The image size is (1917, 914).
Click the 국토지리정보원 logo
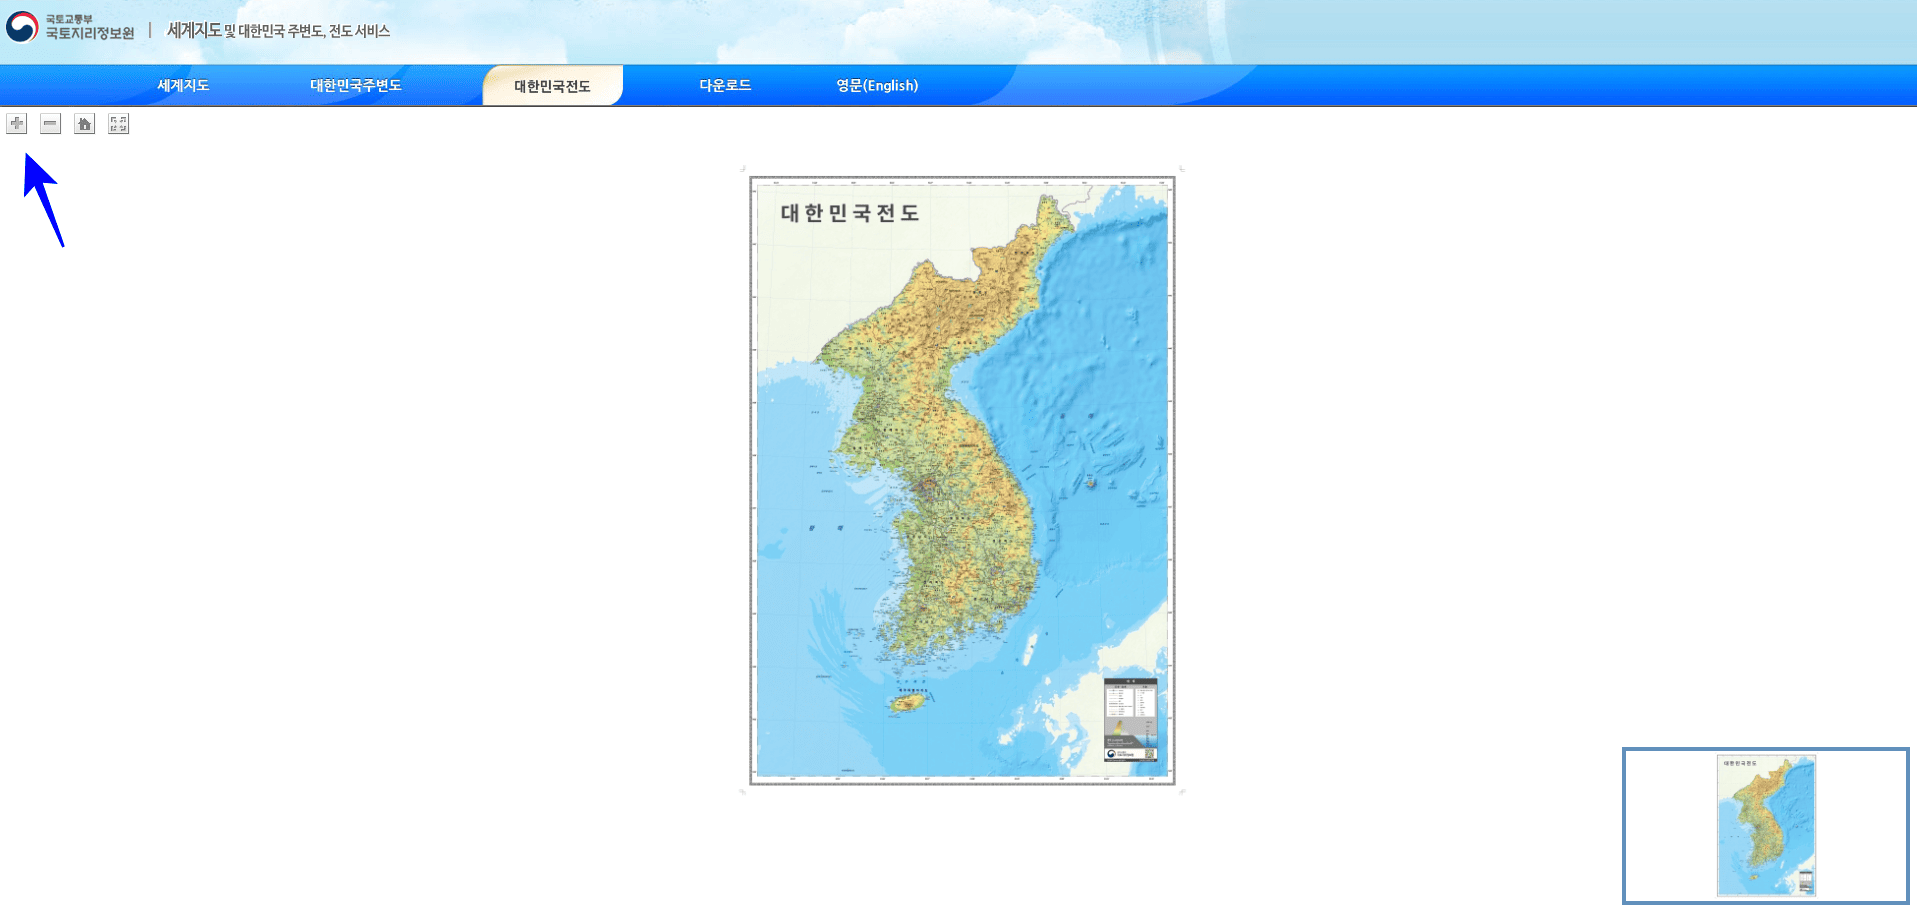(x=70, y=27)
